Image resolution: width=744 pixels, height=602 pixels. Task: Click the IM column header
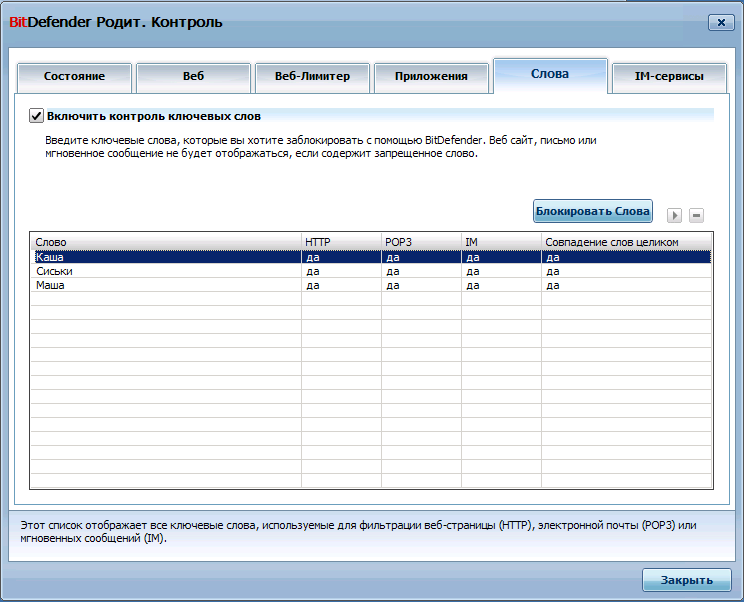501,242
